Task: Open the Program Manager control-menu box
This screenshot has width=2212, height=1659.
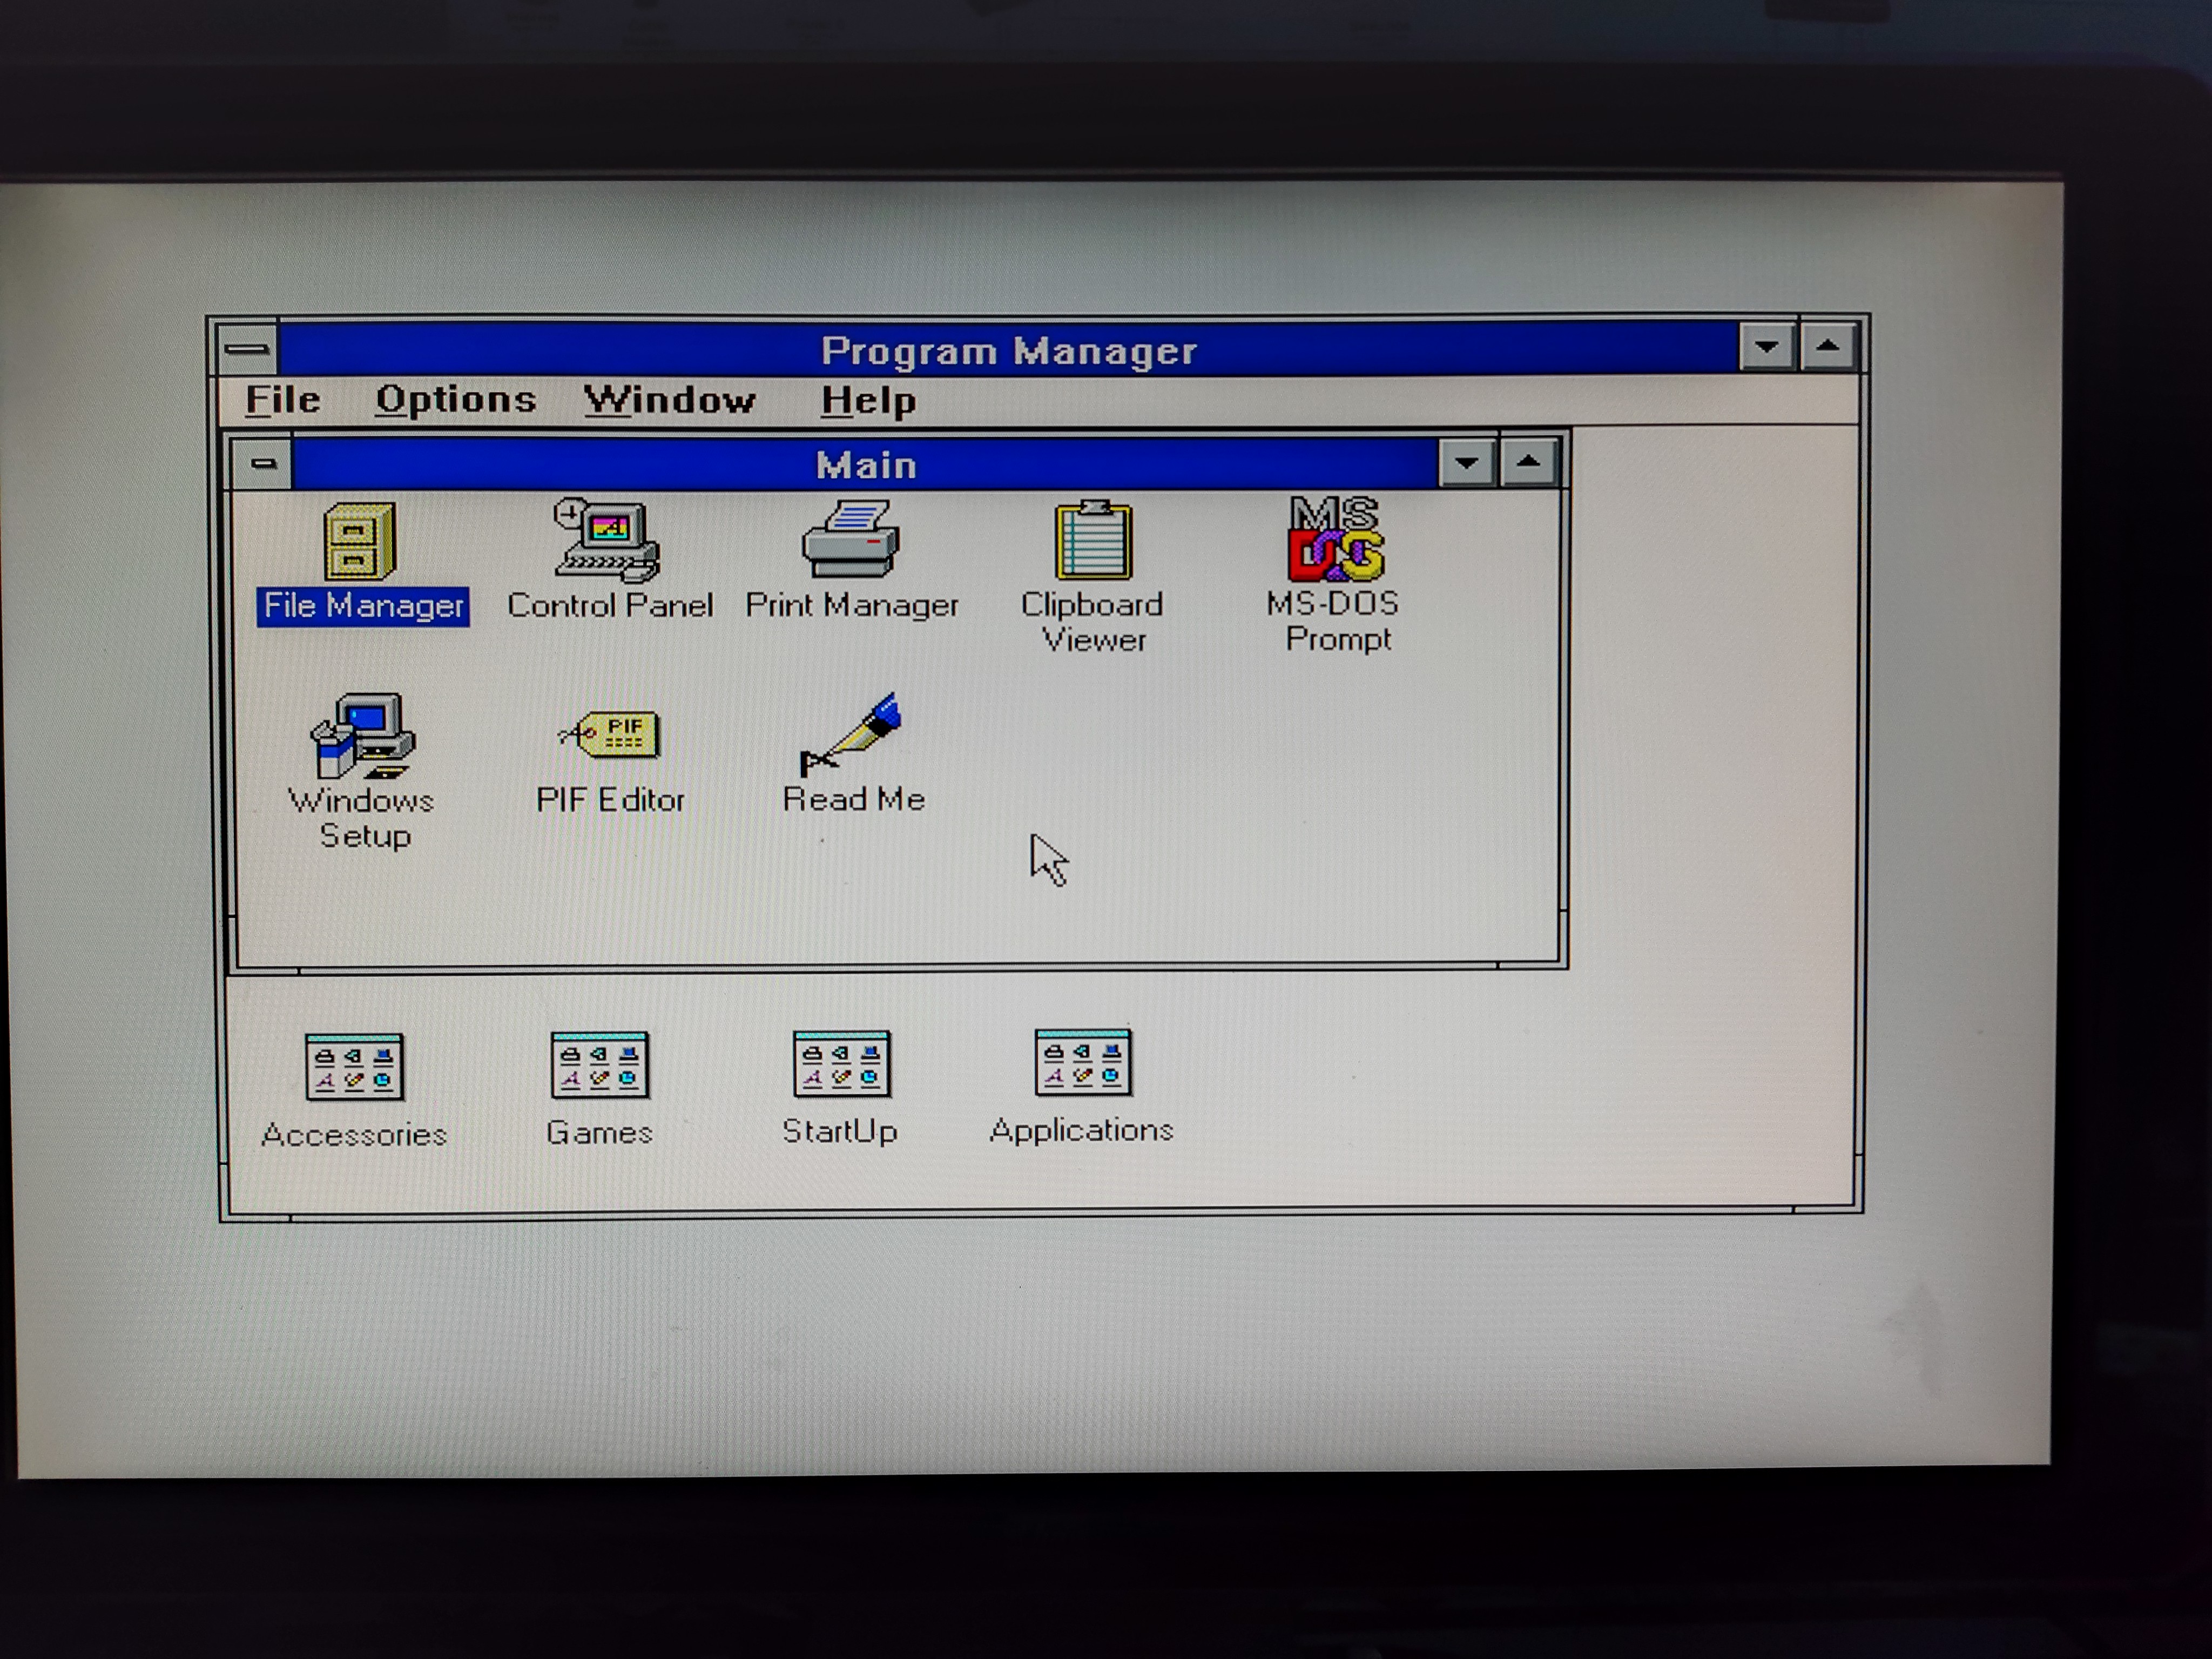Action: [x=247, y=349]
